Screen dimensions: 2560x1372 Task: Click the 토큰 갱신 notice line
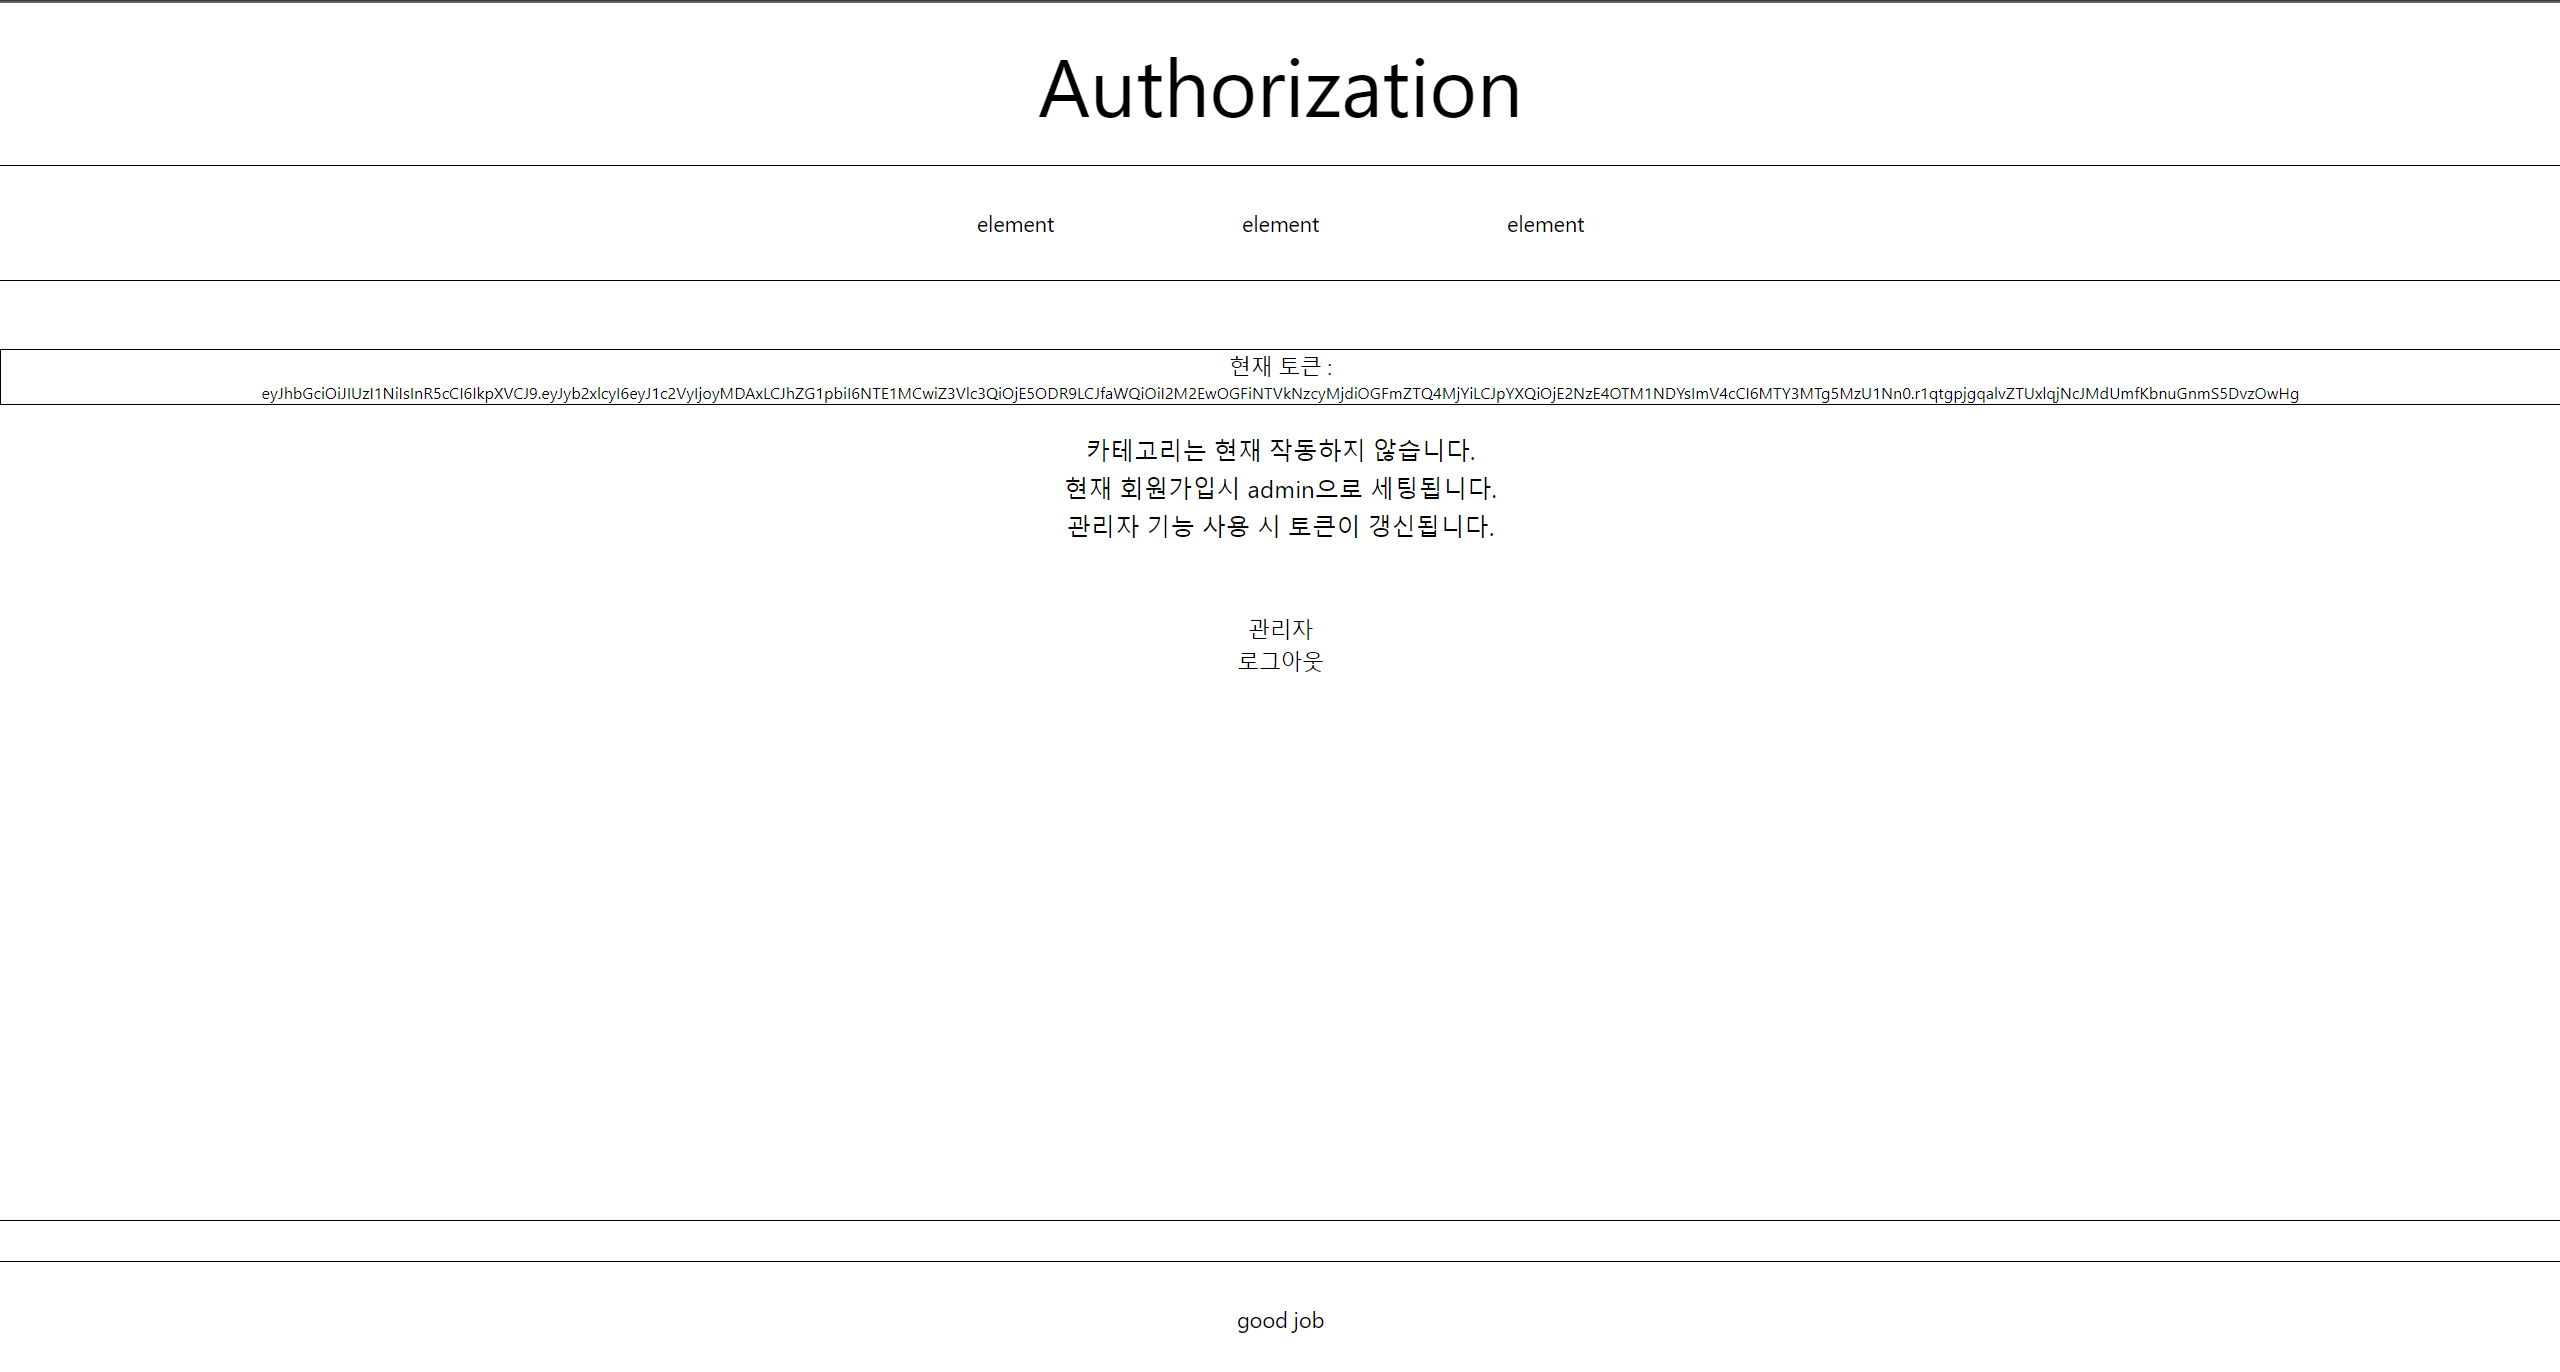pos(1280,527)
